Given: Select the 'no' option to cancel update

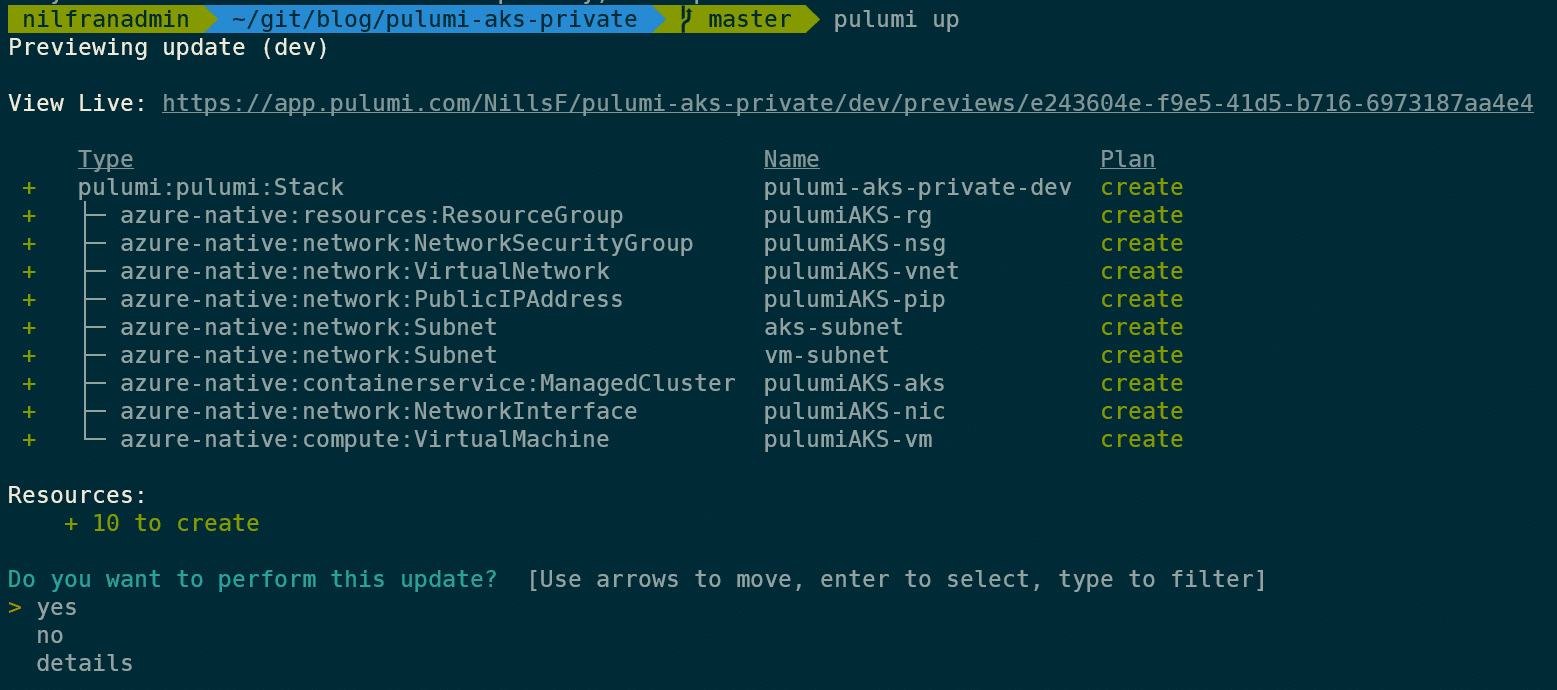Looking at the screenshot, I should click(x=50, y=635).
